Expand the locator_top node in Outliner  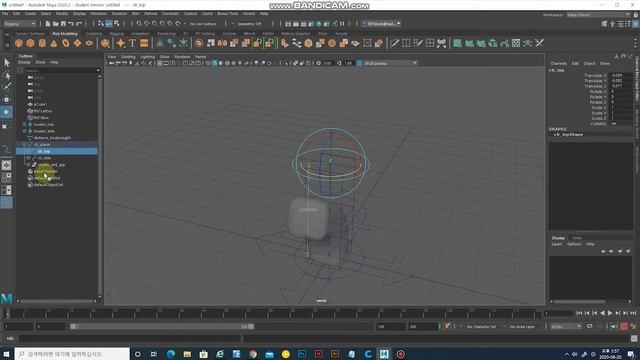[24, 124]
